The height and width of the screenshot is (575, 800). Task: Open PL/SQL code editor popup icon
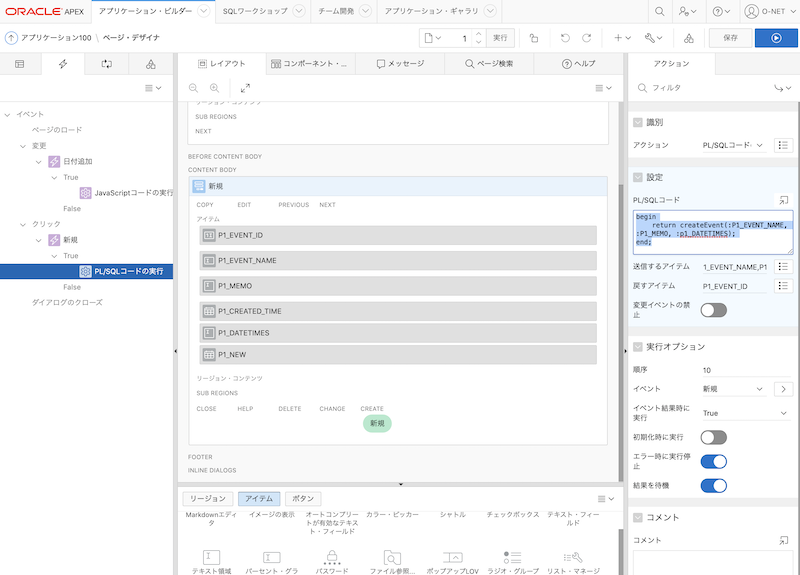coord(784,200)
